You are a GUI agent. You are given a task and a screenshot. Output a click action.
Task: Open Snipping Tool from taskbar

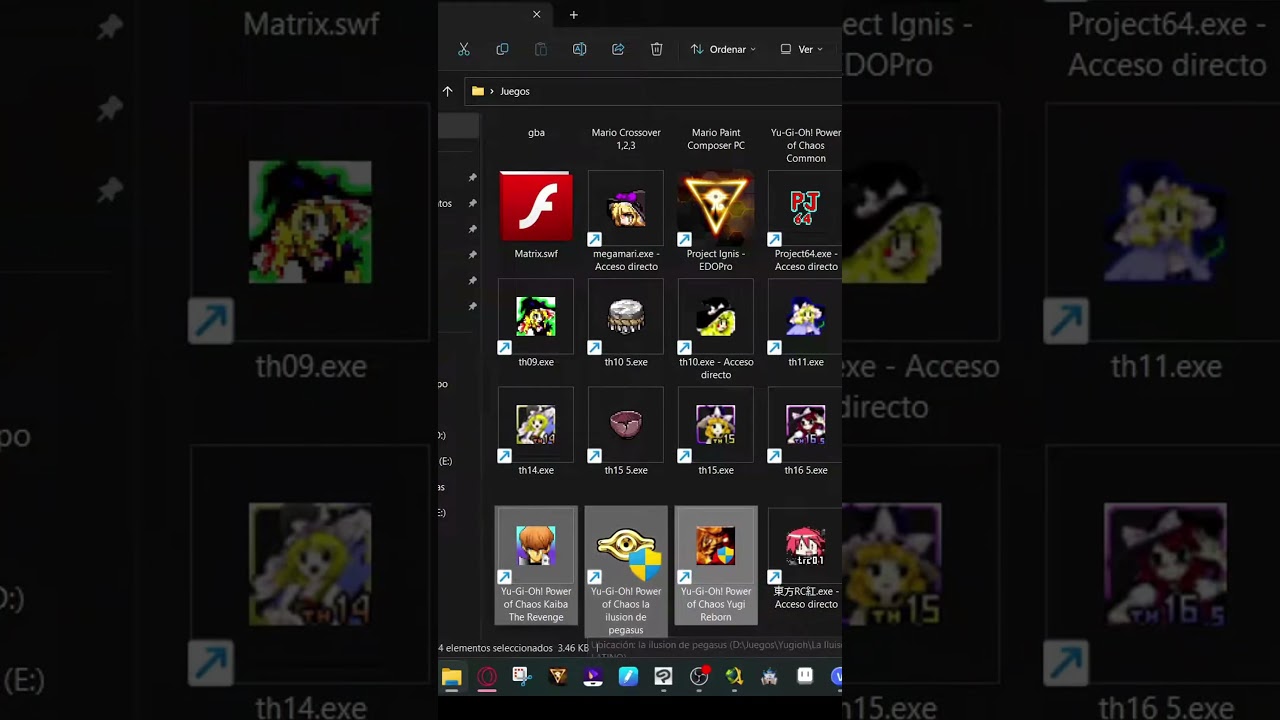(522, 677)
